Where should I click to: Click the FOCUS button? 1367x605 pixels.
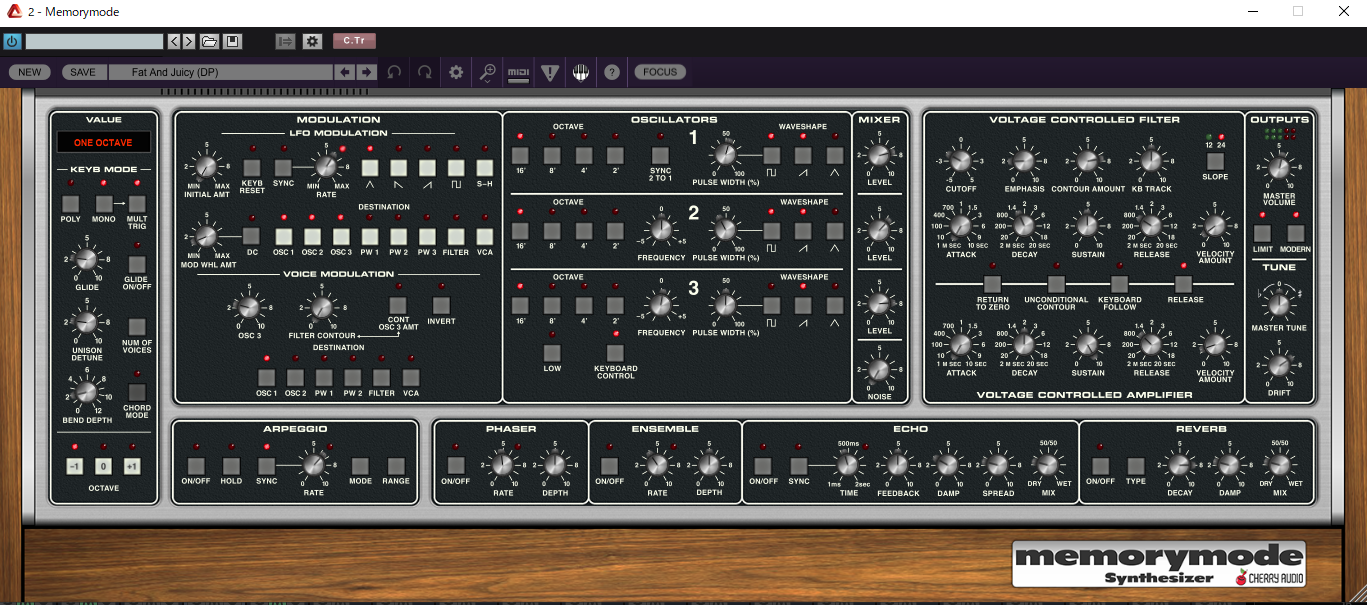660,72
